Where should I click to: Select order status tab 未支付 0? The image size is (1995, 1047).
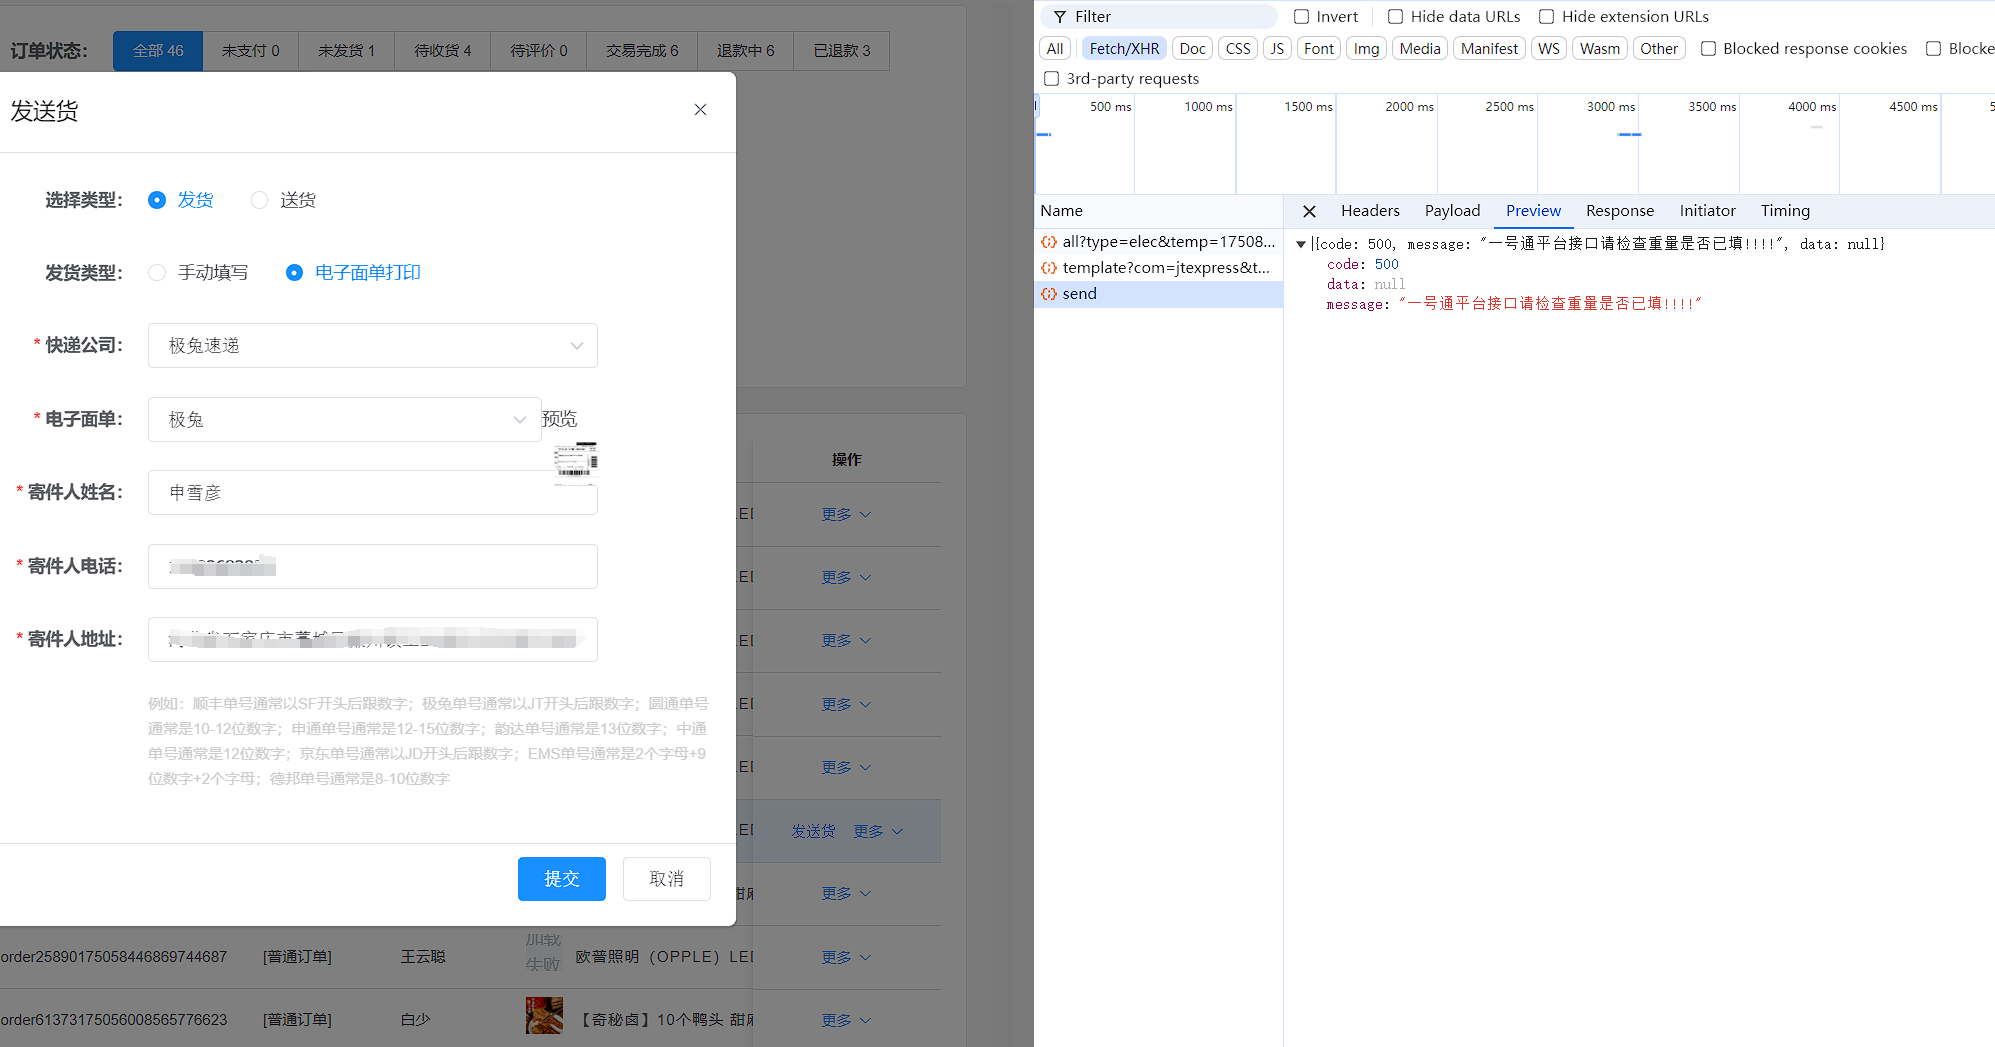[x=251, y=51]
